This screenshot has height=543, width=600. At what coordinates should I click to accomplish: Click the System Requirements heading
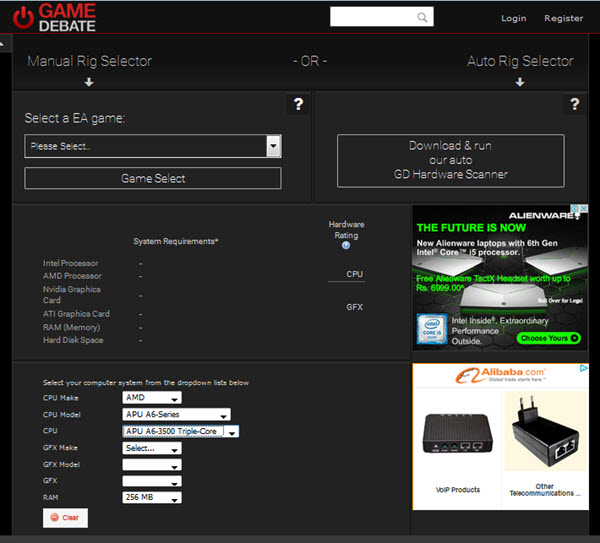[176, 241]
